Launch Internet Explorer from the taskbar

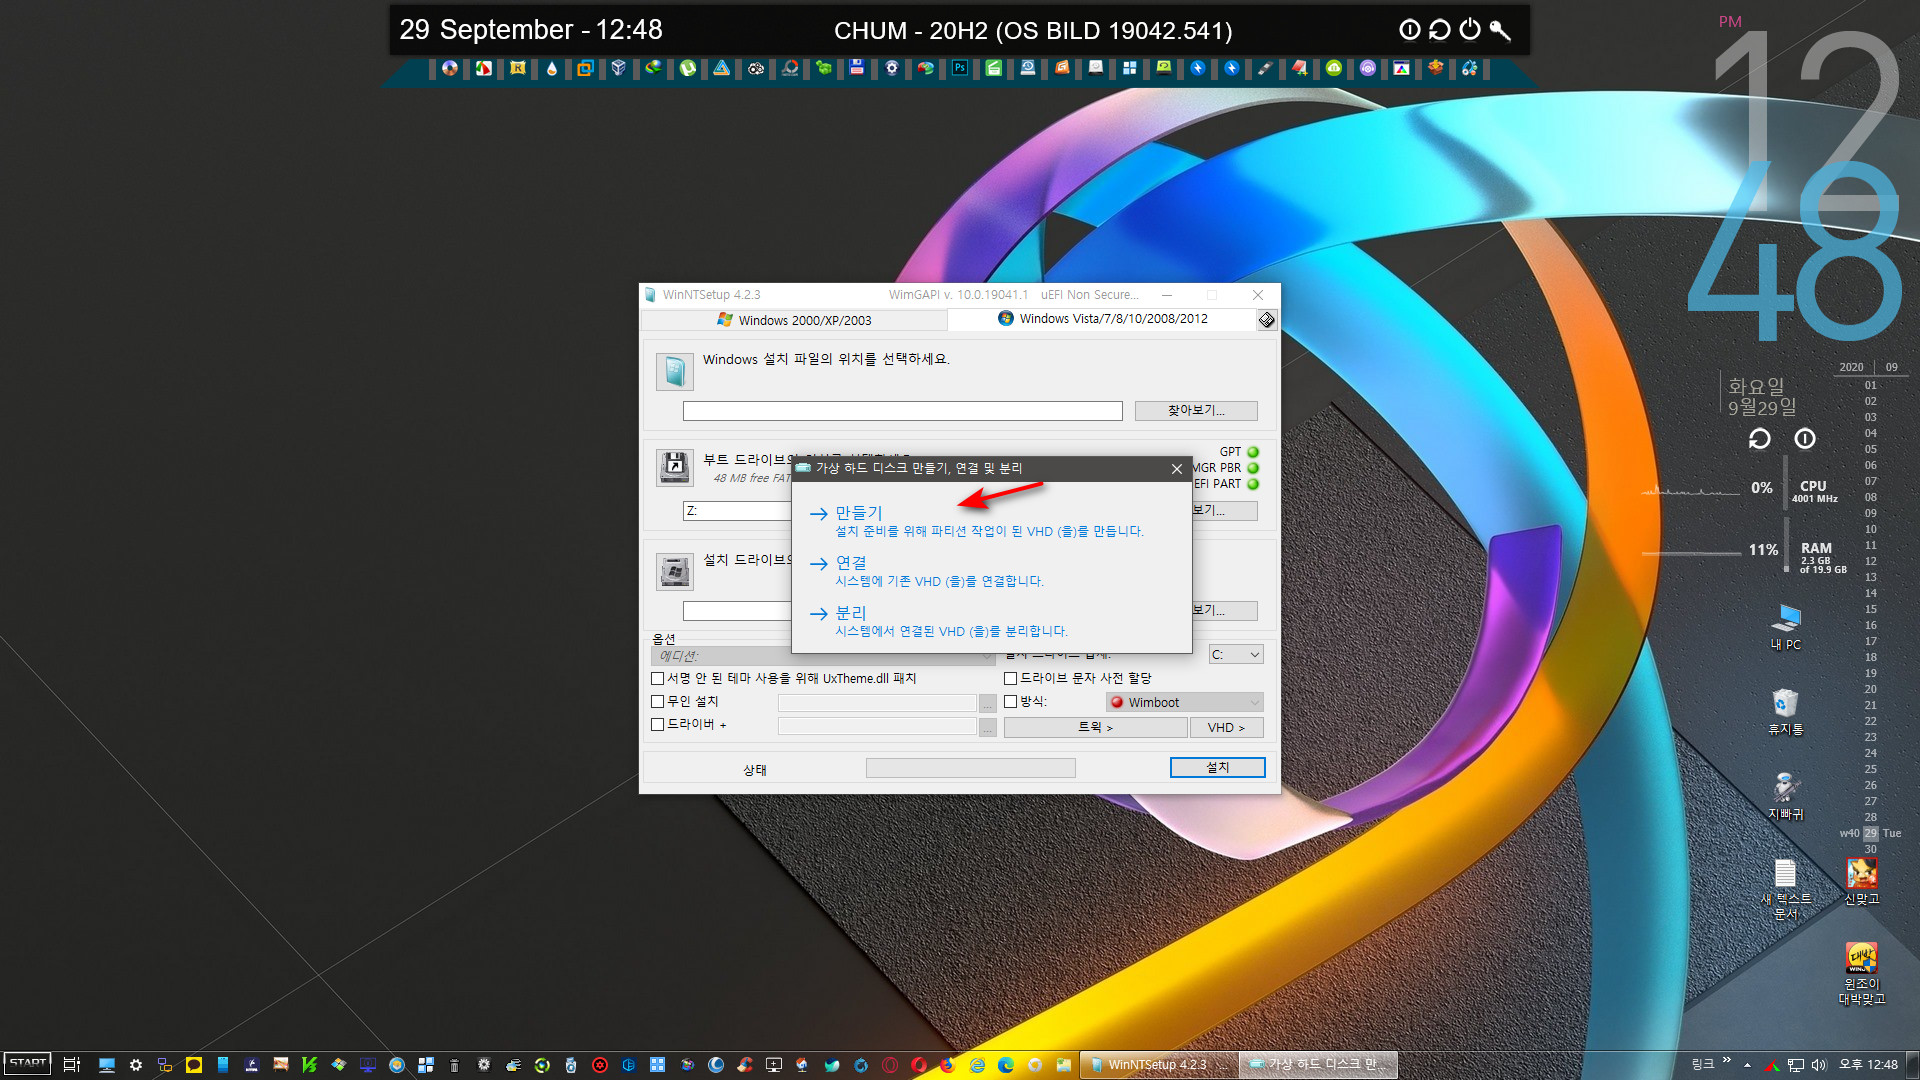(x=977, y=1065)
